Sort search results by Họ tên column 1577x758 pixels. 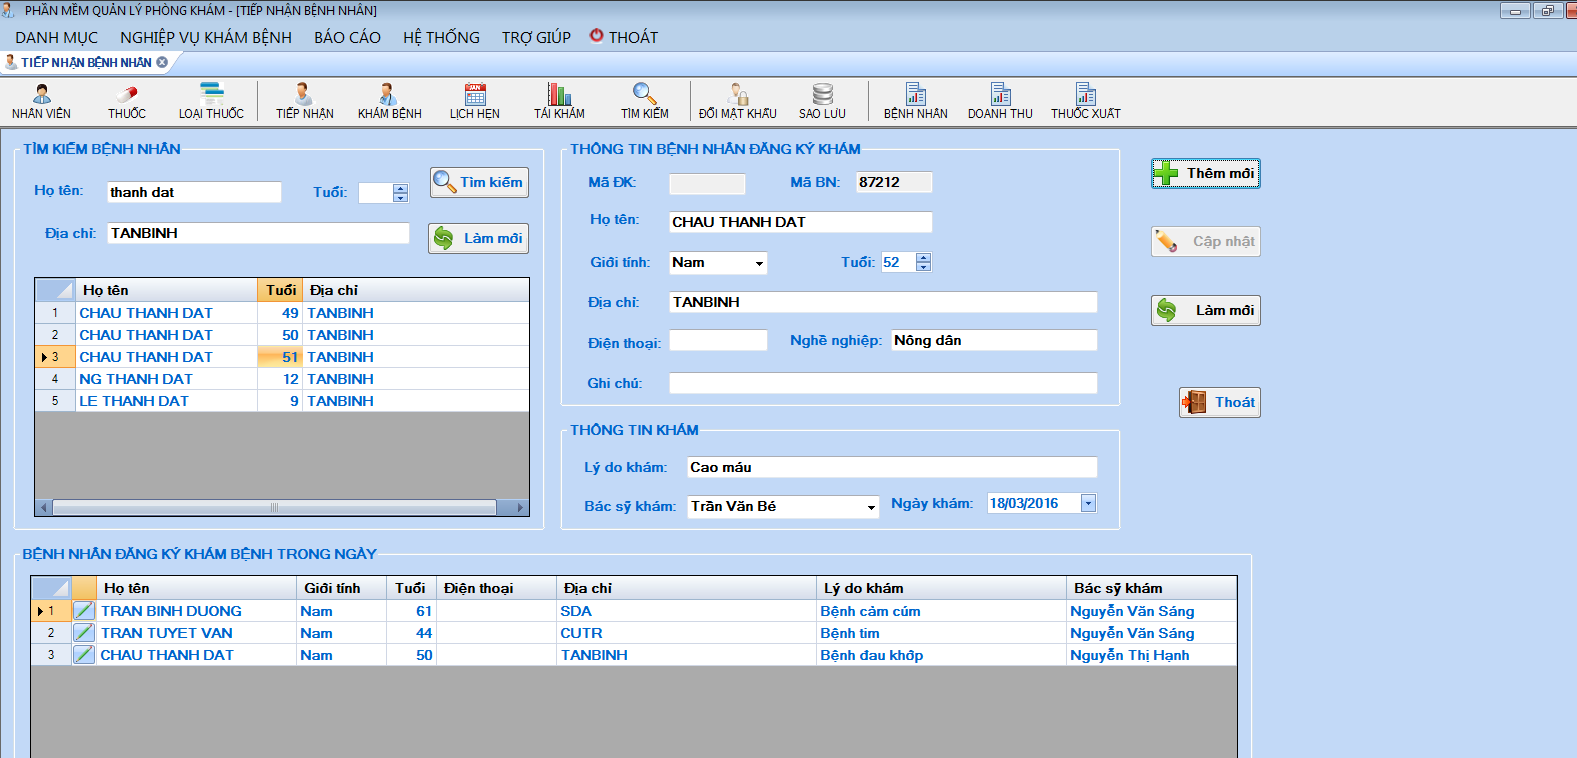166,290
